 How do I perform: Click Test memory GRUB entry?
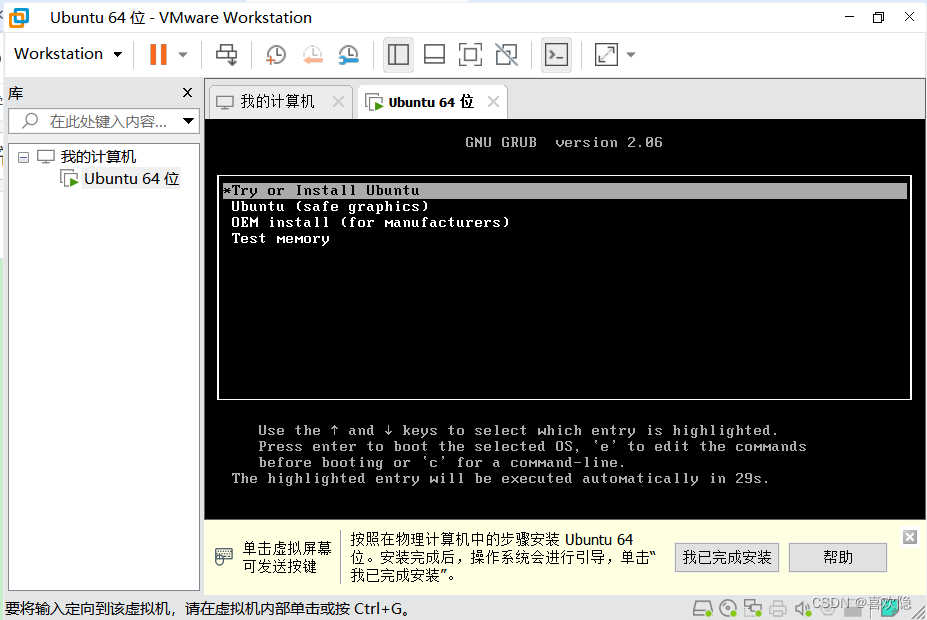tap(280, 238)
